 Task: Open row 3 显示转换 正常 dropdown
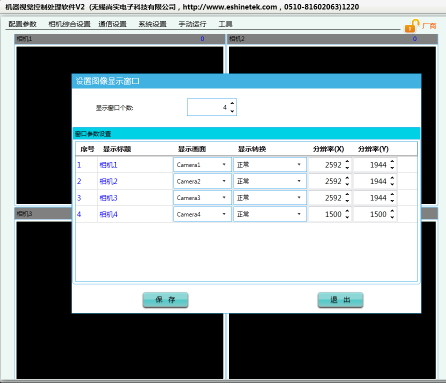point(270,198)
